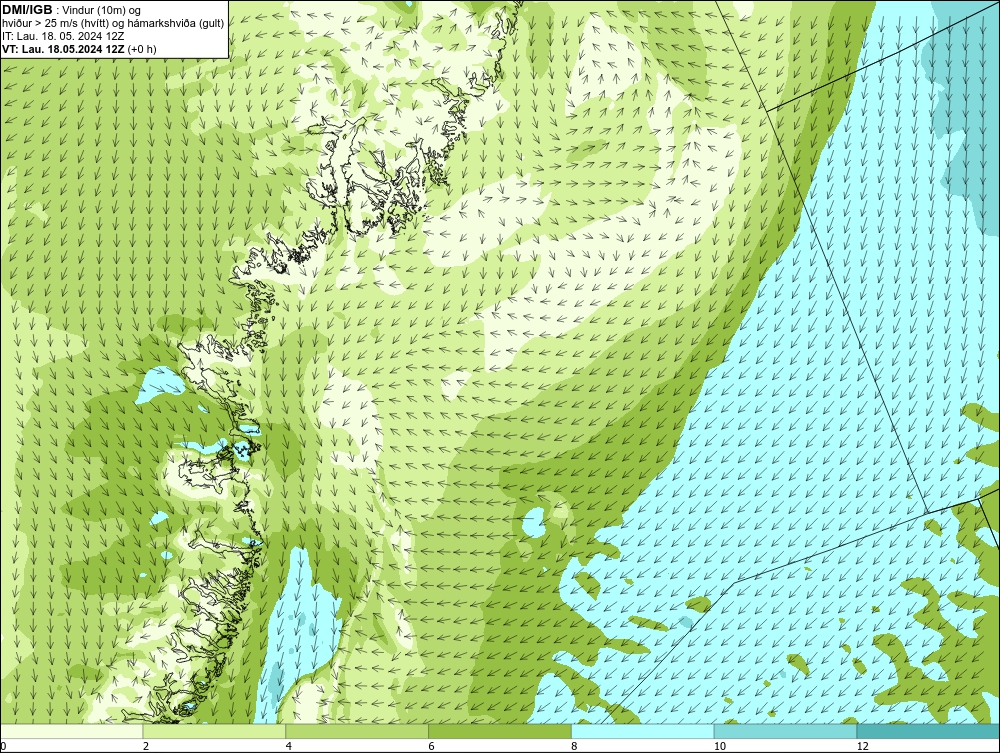Click the 2–4 m/s light green swatch
The height and width of the screenshot is (753, 1000).
click(214, 731)
